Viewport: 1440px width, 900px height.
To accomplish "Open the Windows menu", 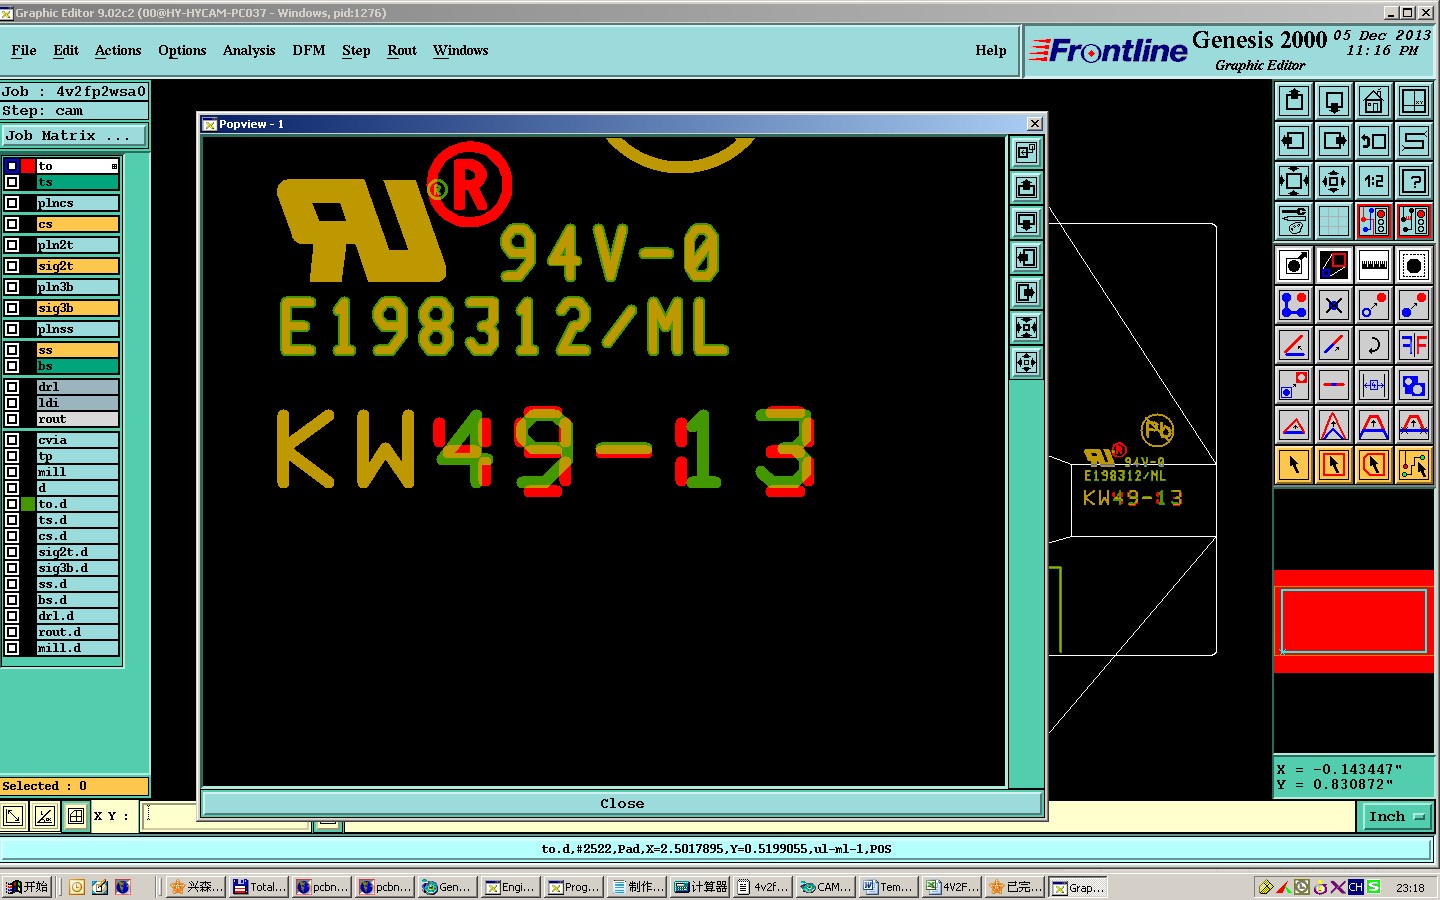I will click(461, 51).
